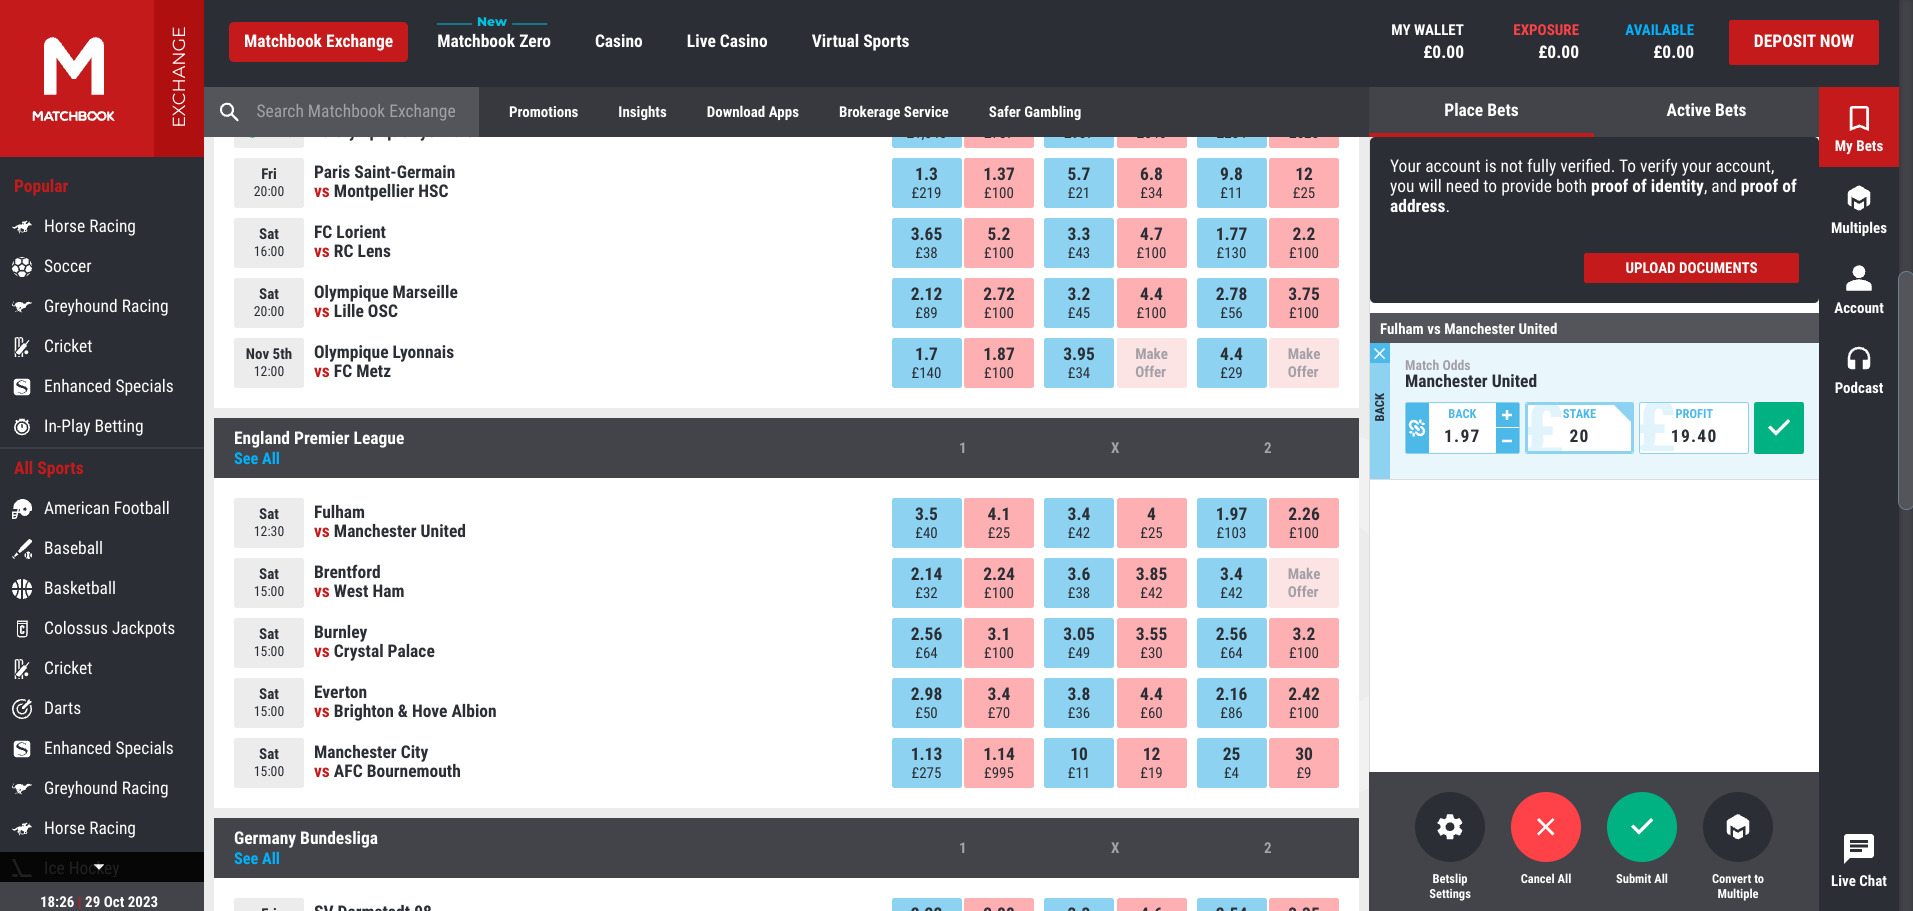The height and width of the screenshot is (911, 1913).
Task: Click the search magnifier icon
Action: (229, 112)
